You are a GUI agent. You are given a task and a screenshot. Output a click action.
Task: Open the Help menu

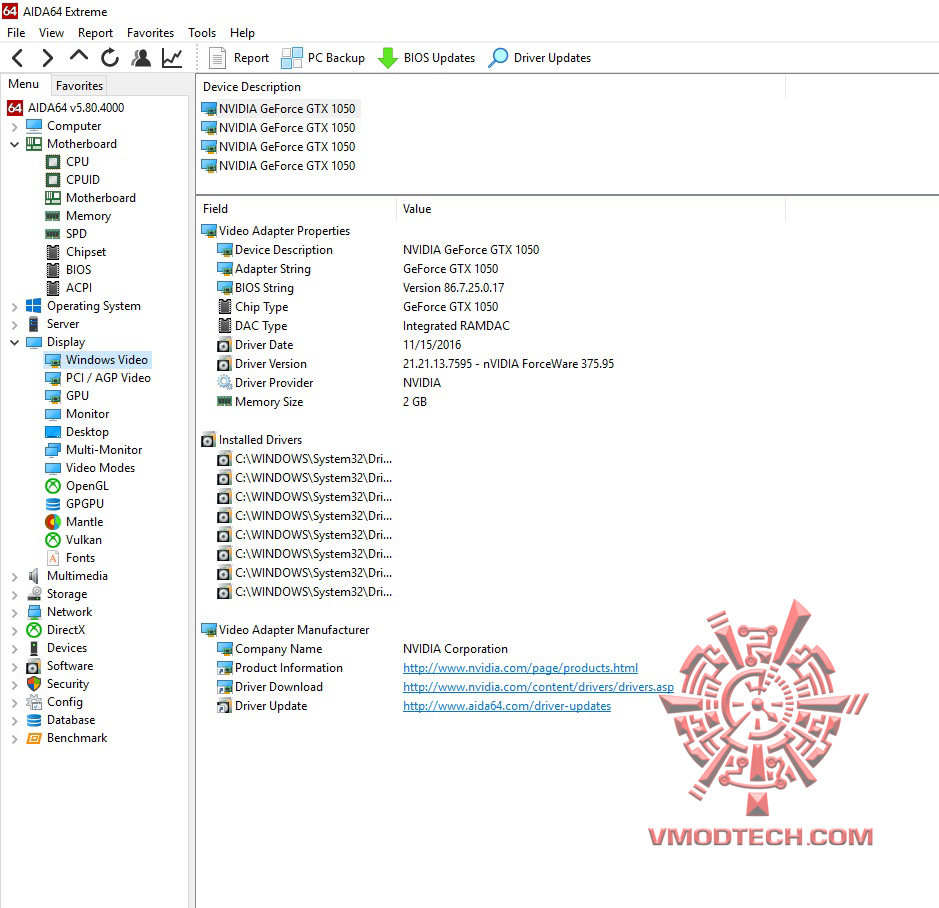click(243, 33)
